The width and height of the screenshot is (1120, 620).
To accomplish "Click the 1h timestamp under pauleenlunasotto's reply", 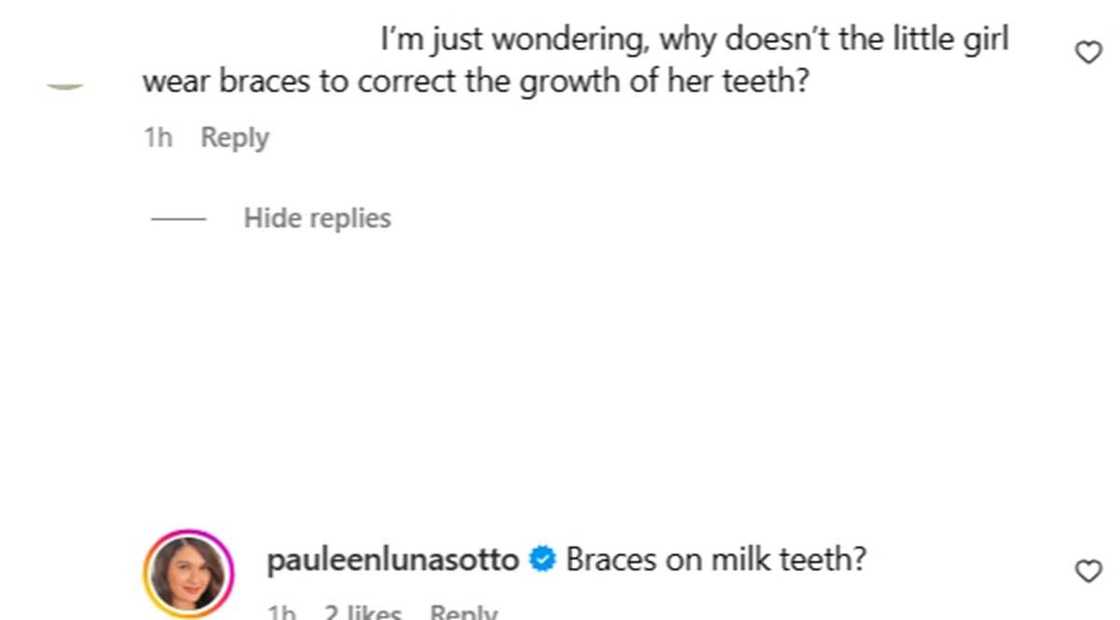I will pos(281,612).
